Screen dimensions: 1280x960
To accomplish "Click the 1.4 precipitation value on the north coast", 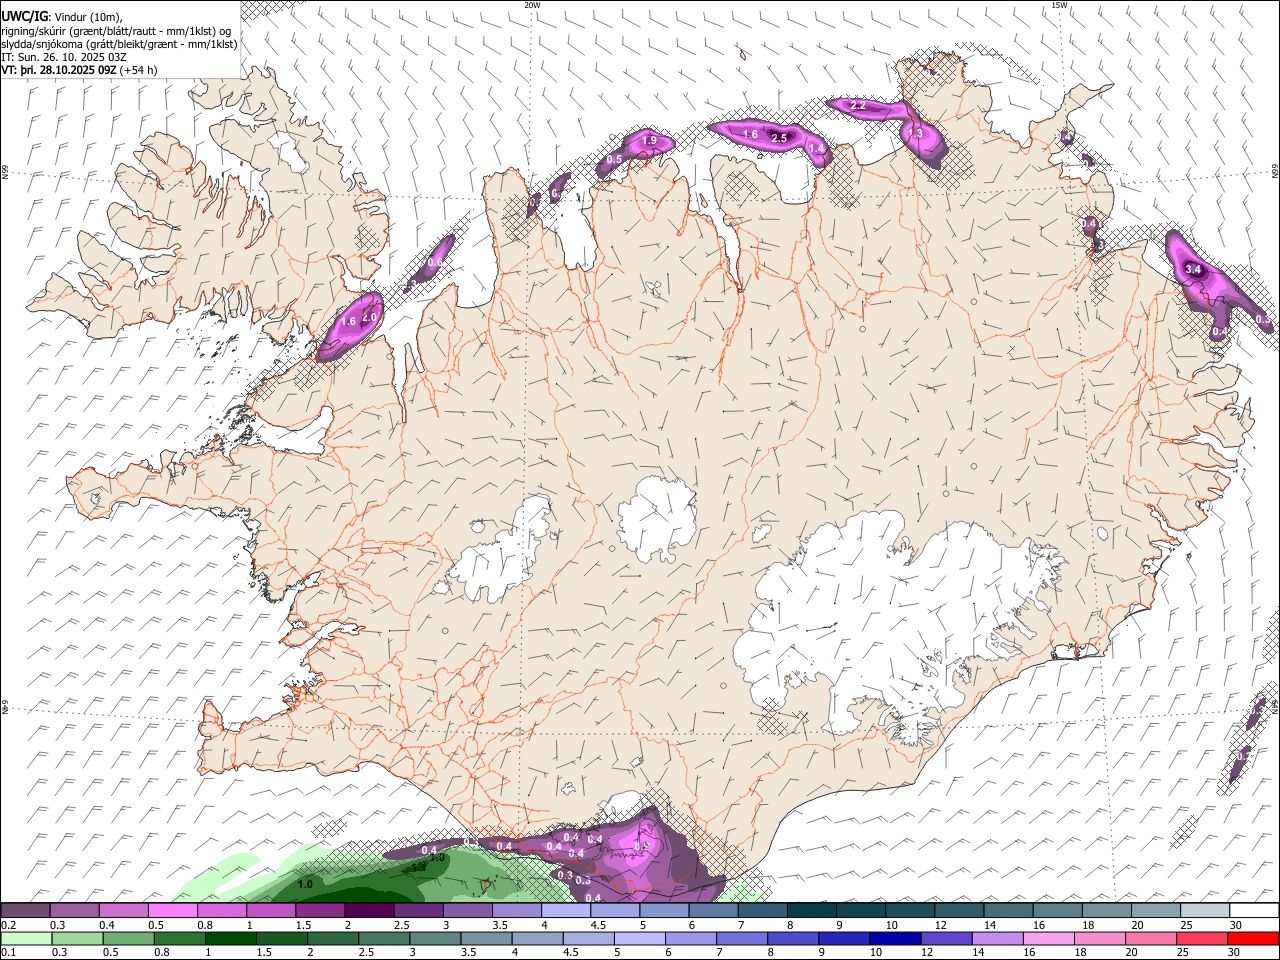I will click(x=816, y=149).
